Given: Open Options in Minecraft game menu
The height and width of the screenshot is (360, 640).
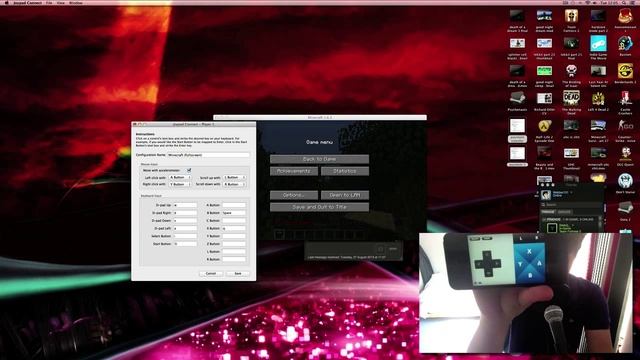Looking at the screenshot, I should (294, 195).
